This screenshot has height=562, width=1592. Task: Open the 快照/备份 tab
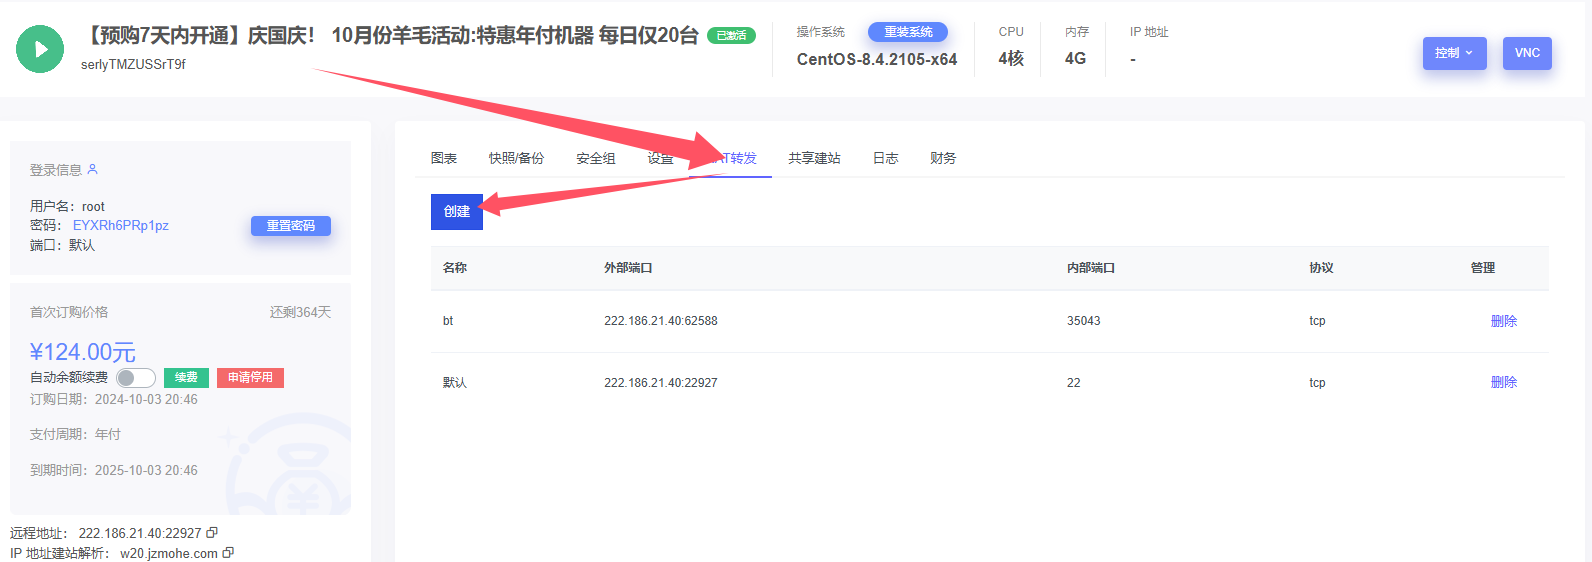(516, 158)
